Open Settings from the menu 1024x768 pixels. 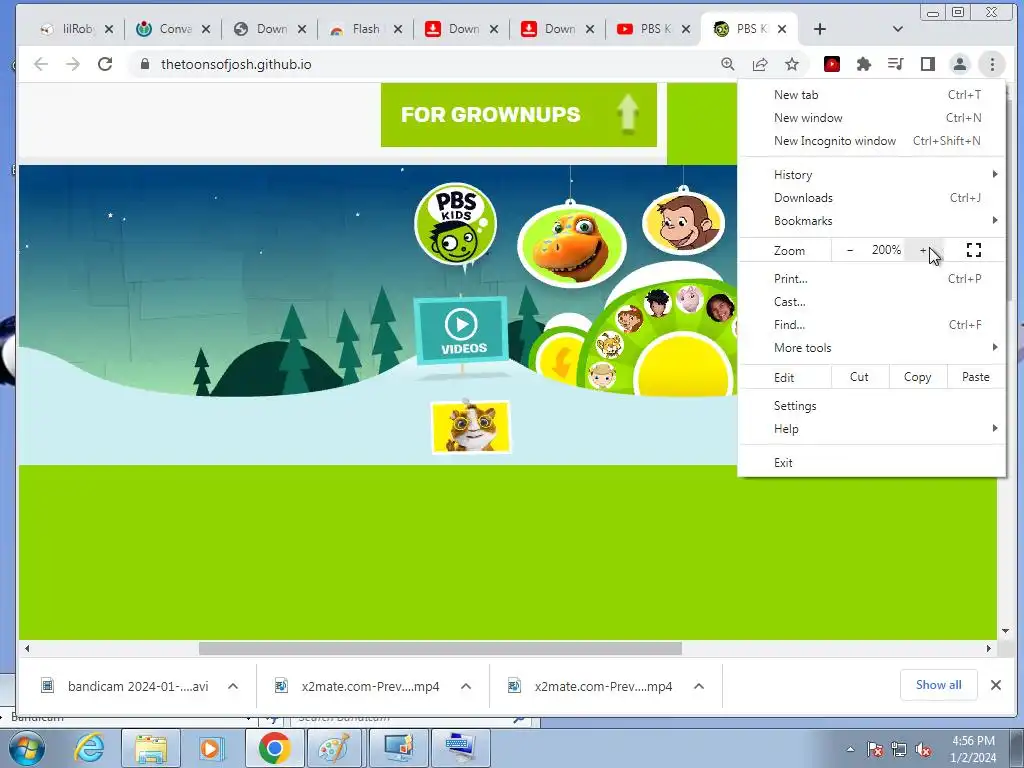(x=872, y=406)
